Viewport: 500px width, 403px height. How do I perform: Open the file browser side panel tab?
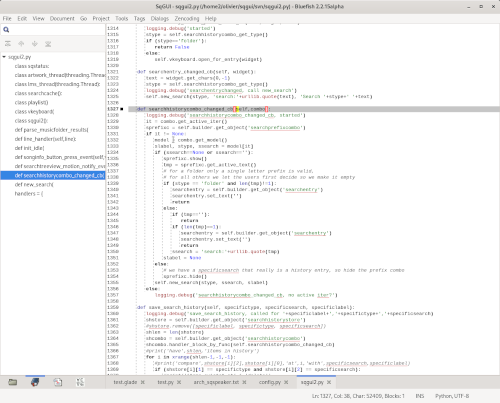pos(13,382)
